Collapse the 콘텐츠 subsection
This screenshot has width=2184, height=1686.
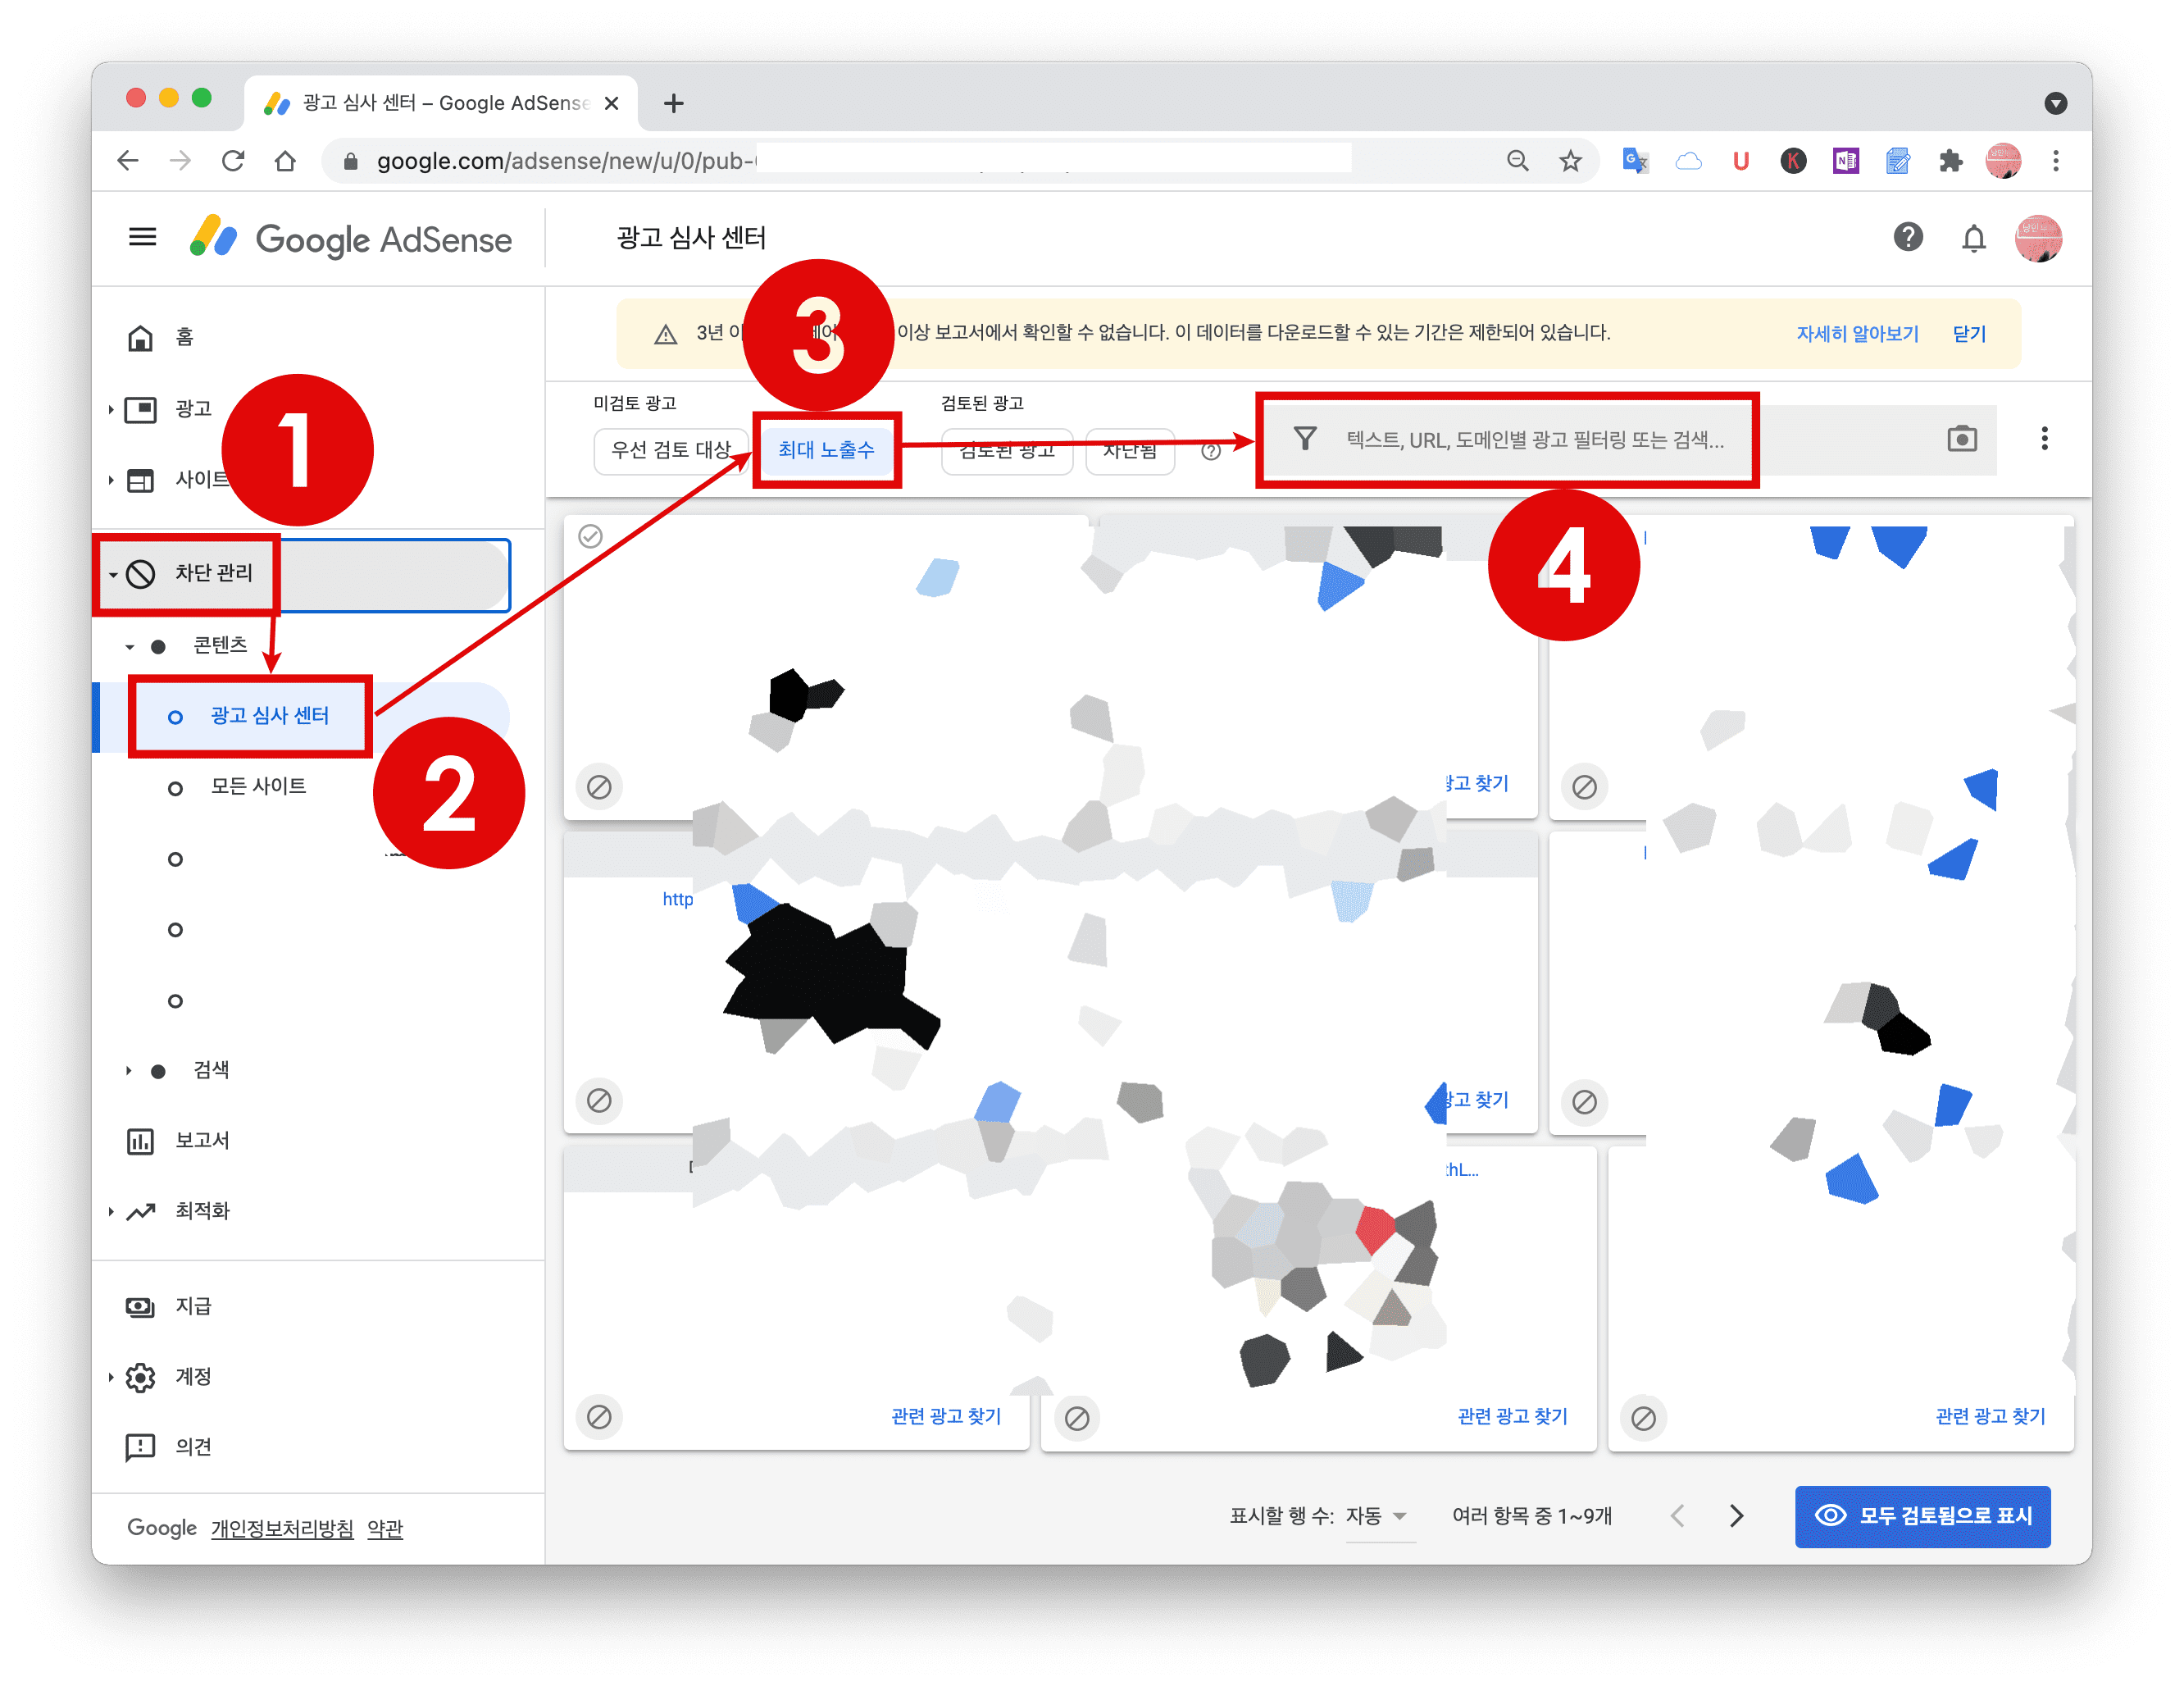tap(130, 647)
